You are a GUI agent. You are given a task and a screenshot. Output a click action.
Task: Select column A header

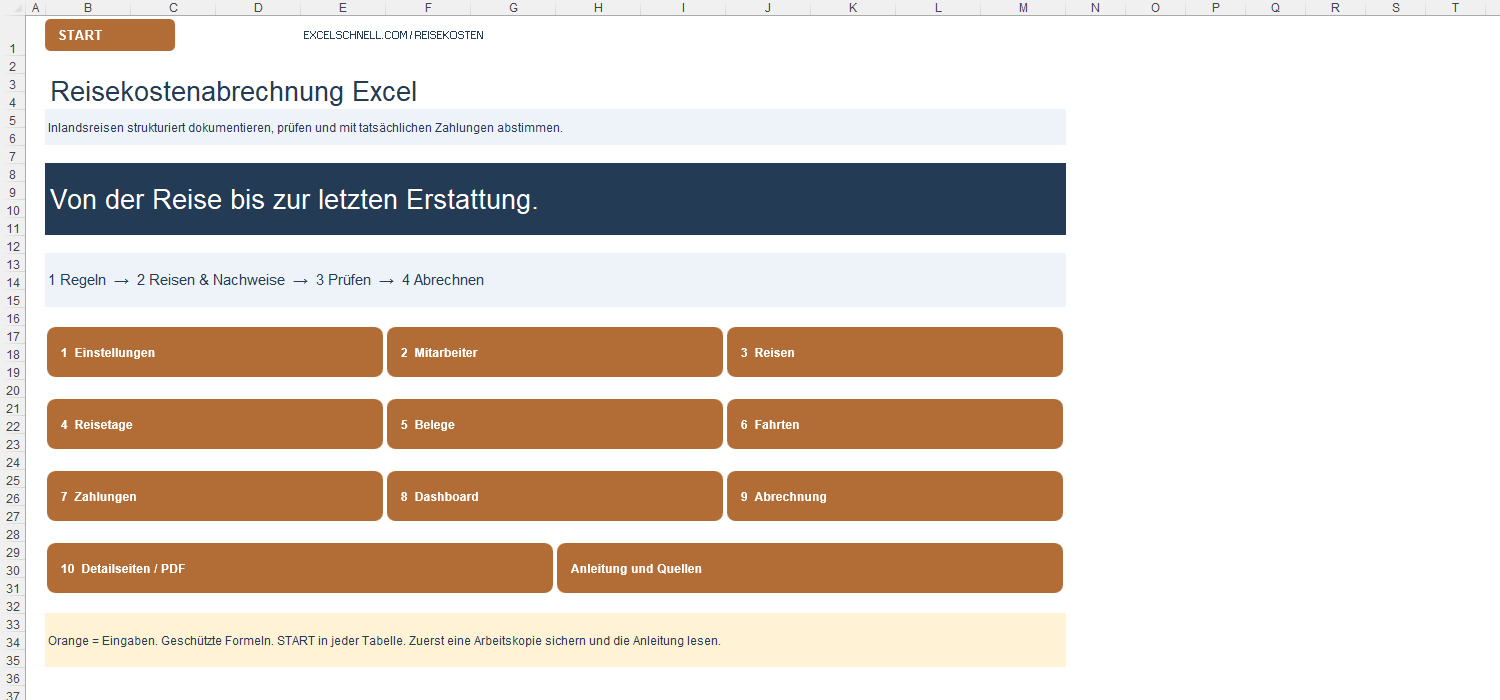click(x=36, y=7)
